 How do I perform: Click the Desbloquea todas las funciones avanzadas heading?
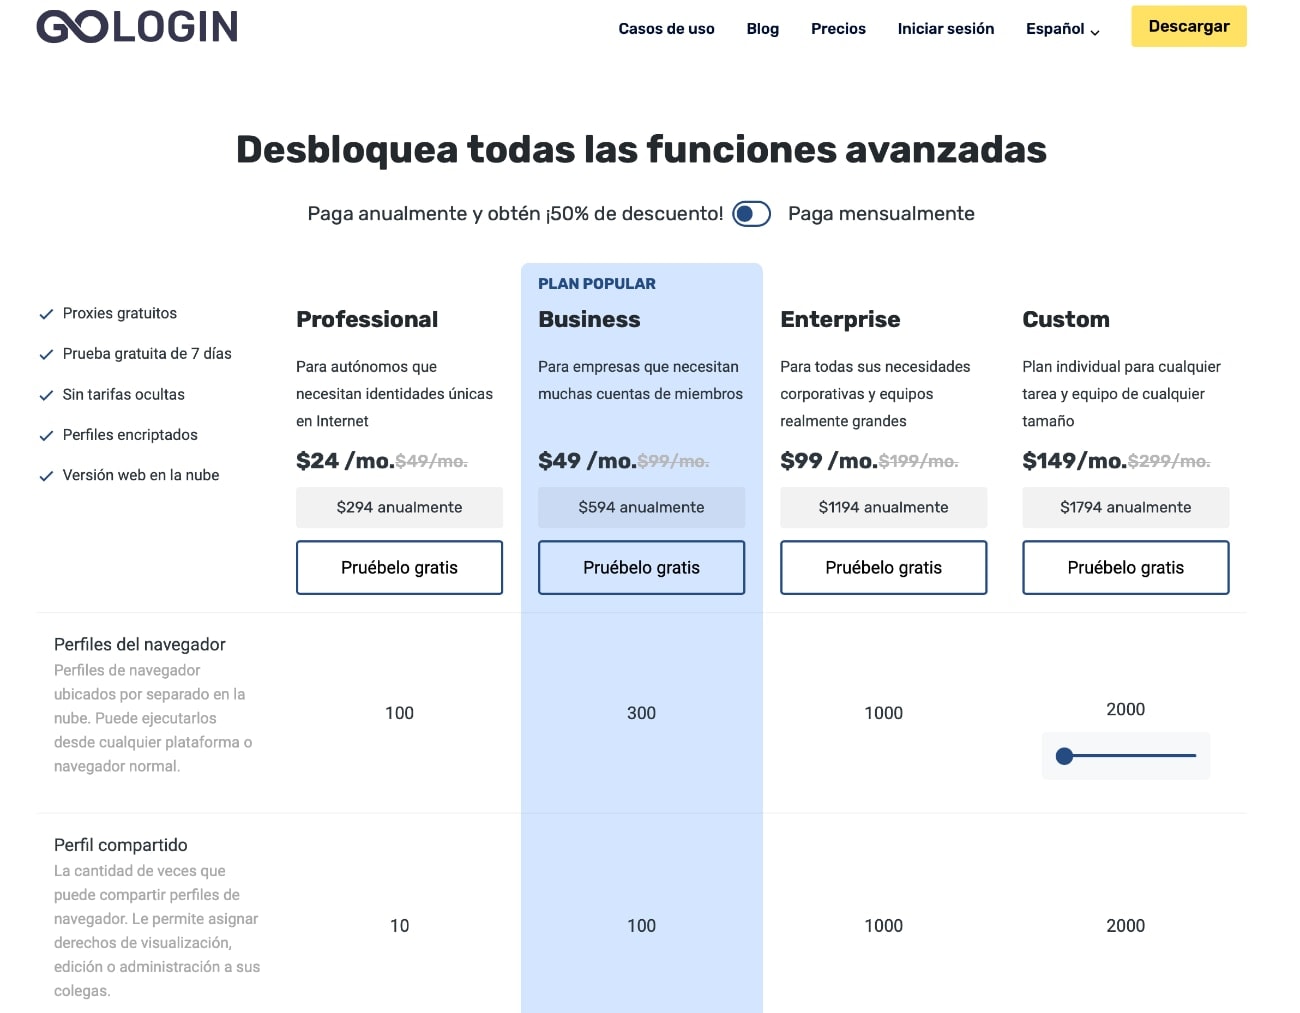coord(641,149)
